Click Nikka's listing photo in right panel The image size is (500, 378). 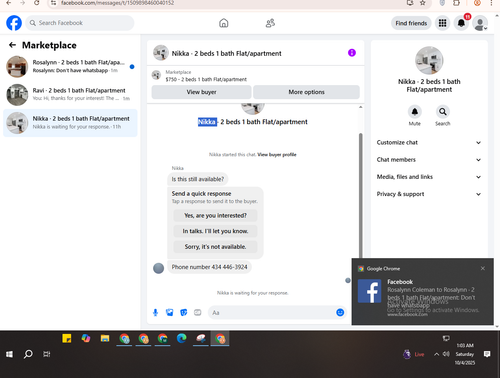(429, 60)
